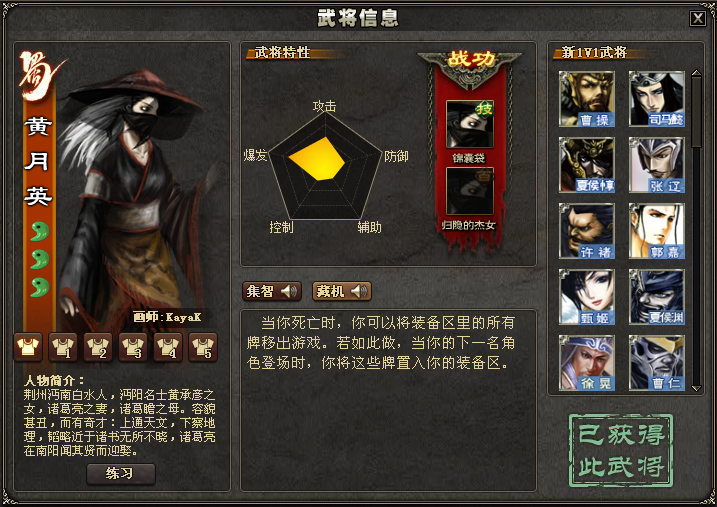Select skin shirt number 1

pos(63,347)
